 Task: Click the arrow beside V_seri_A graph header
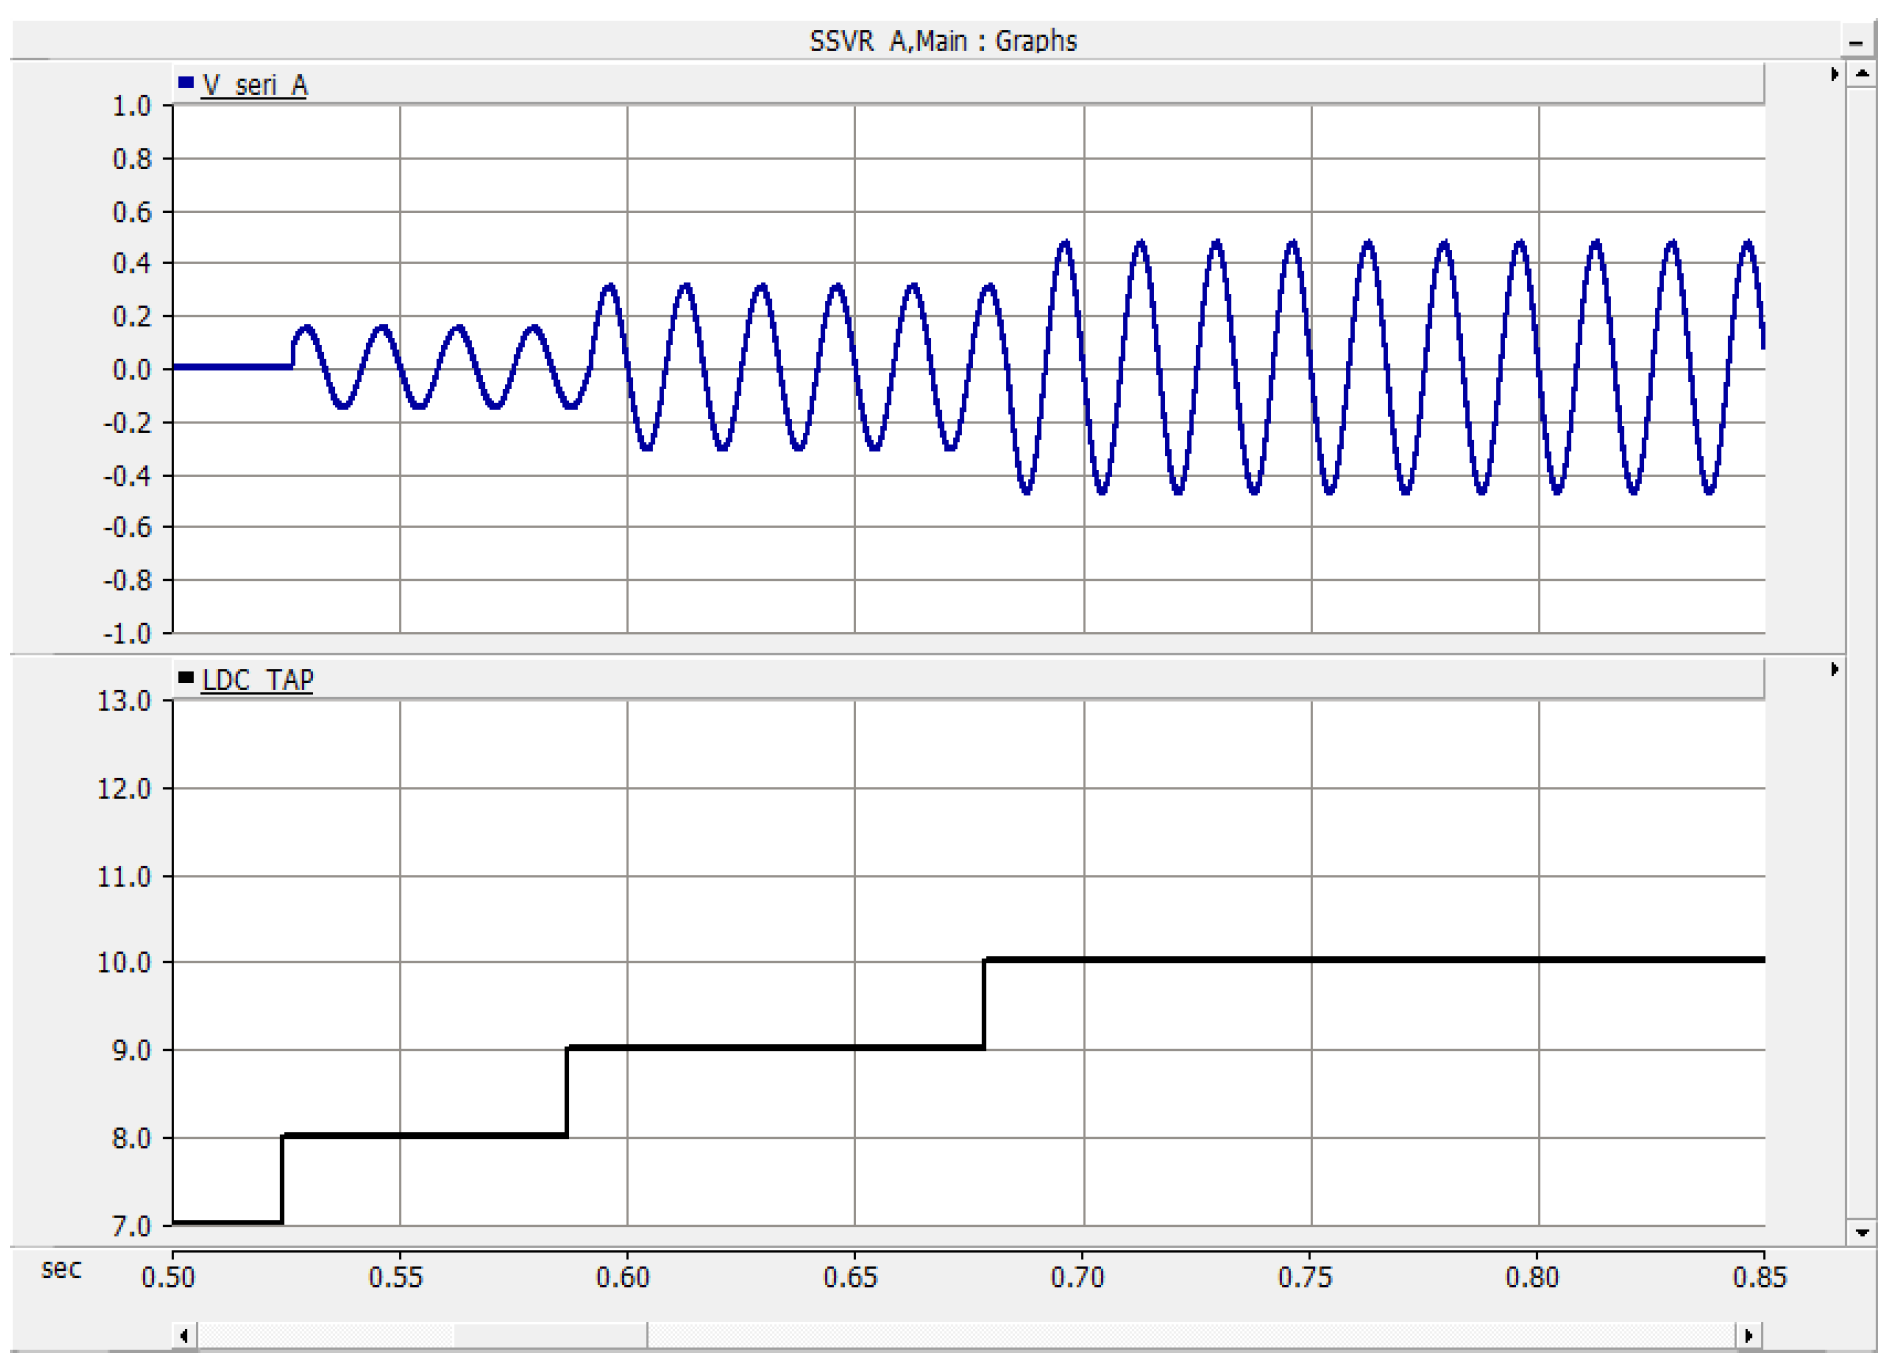pyautogui.click(x=1833, y=75)
